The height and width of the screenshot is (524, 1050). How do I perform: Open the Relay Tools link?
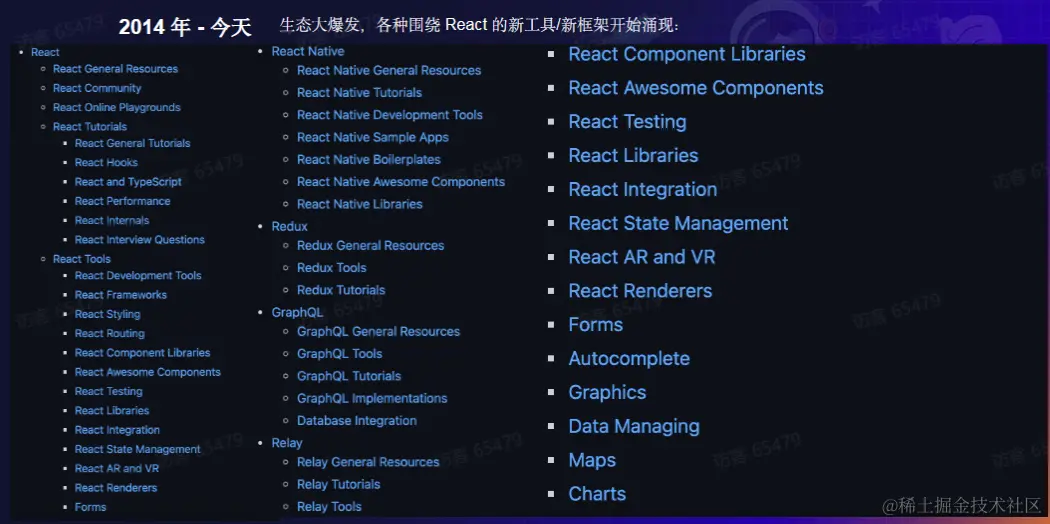coord(329,507)
